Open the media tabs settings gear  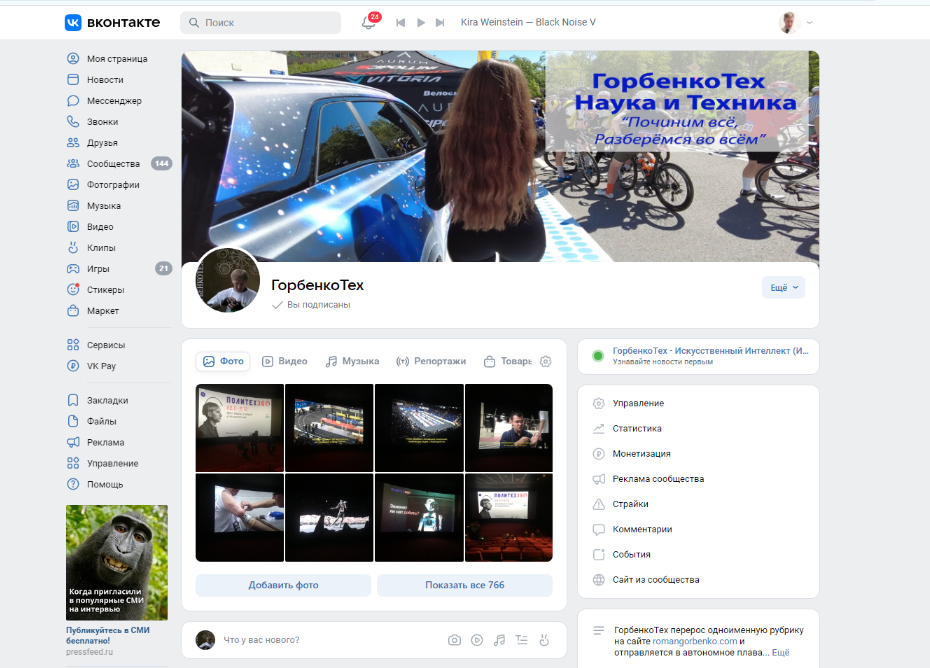point(545,362)
